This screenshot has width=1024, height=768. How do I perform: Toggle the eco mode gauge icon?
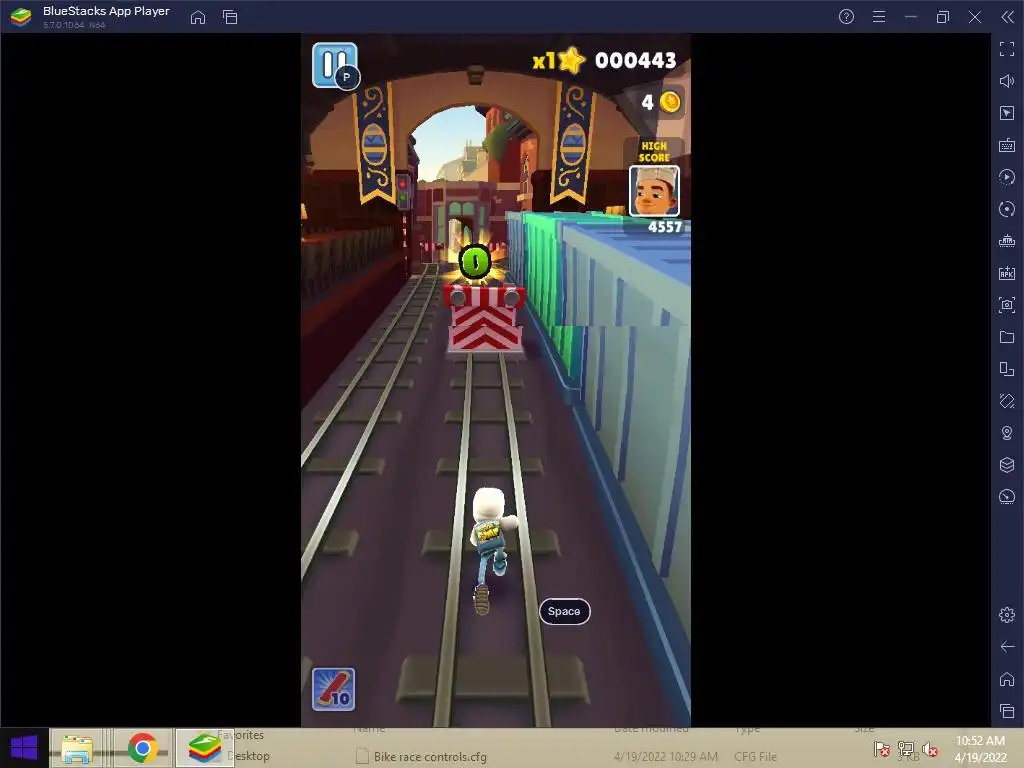pyautogui.click(x=1007, y=497)
